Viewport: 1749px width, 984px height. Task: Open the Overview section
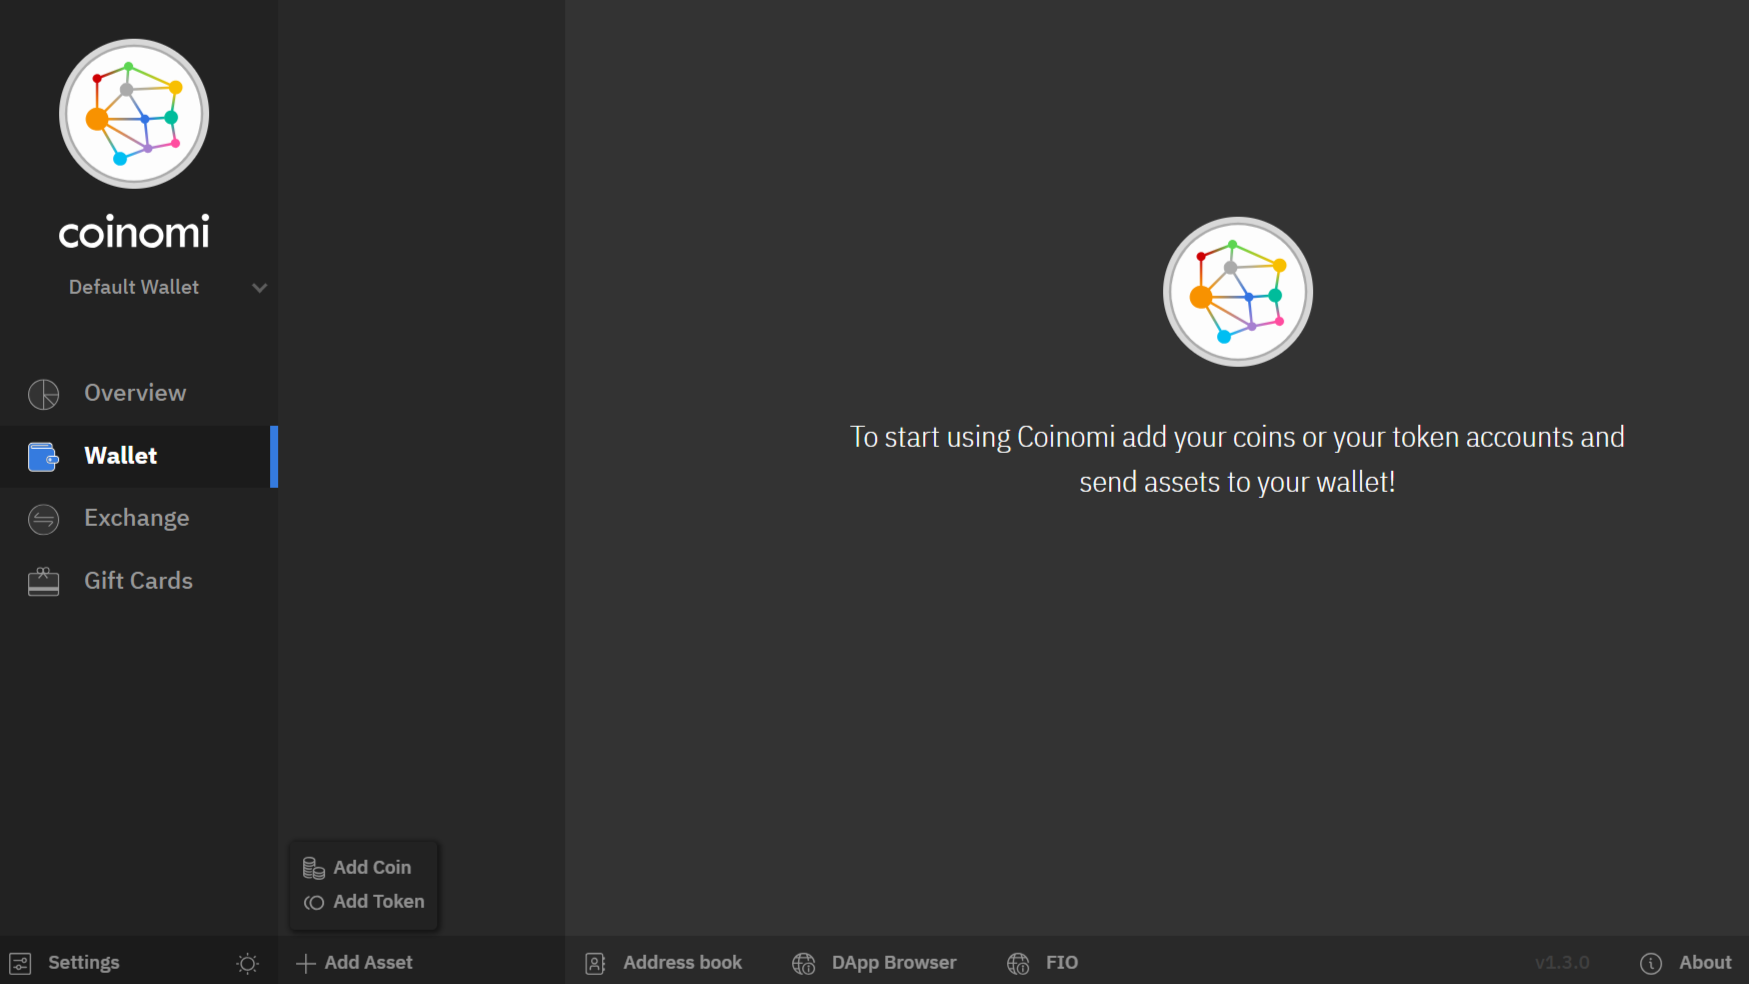tap(135, 394)
